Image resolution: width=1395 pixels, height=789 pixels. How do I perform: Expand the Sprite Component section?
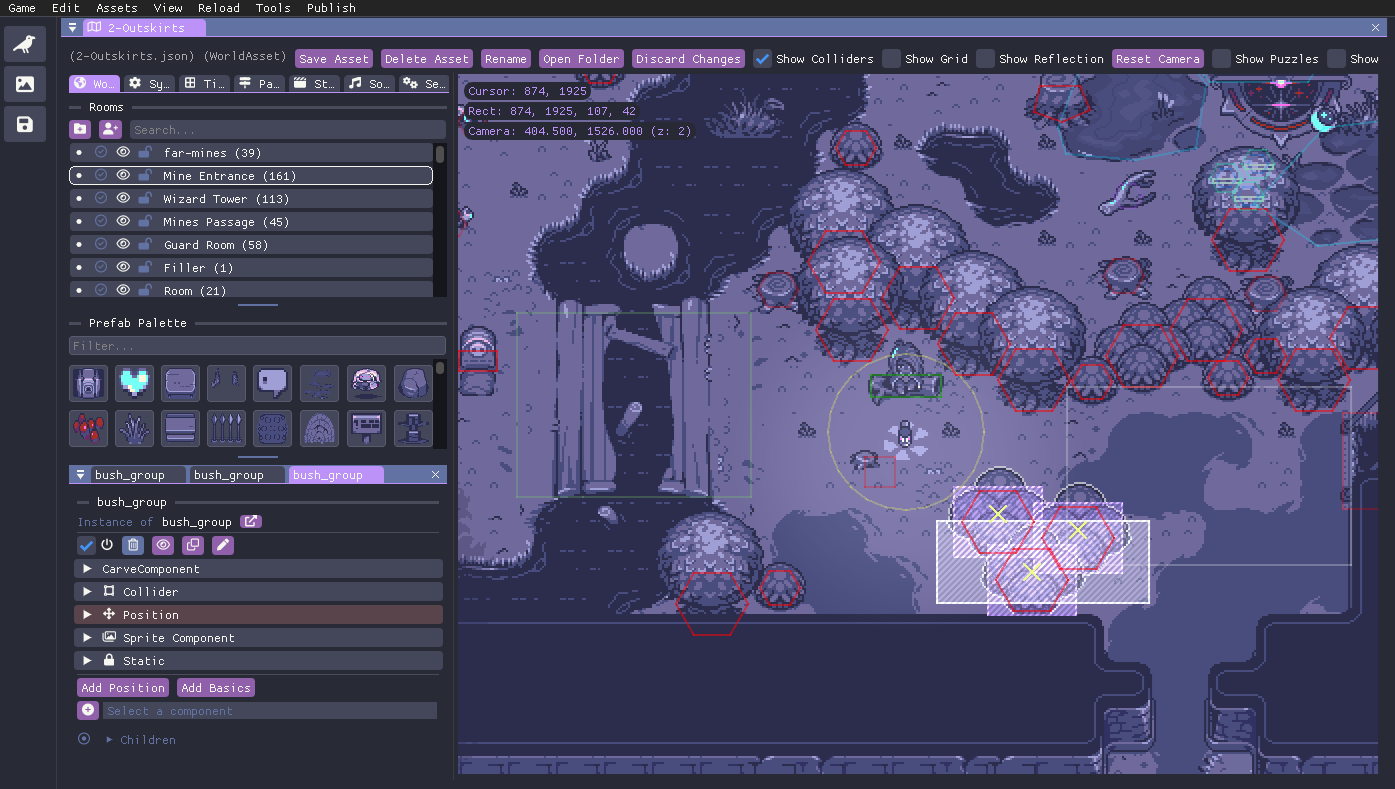(x=88, y=638)
